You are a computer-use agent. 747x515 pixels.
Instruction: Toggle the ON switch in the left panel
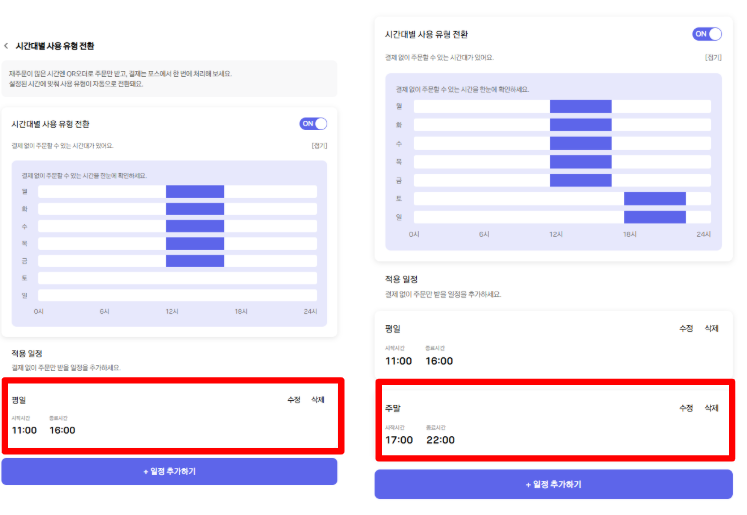tap(313, 124)
